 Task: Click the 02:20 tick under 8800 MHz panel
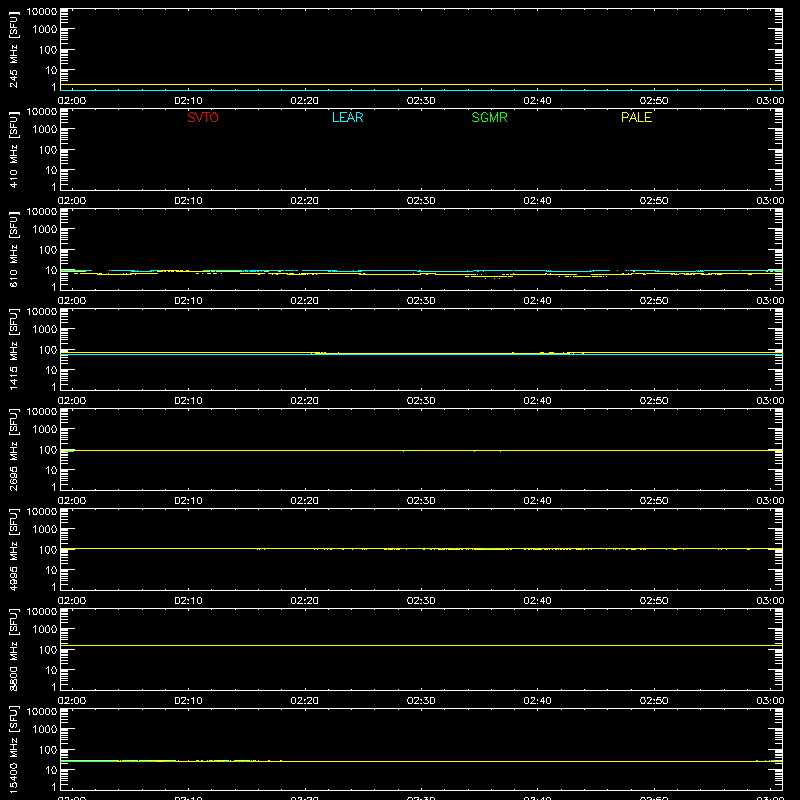tap(305, 701)
